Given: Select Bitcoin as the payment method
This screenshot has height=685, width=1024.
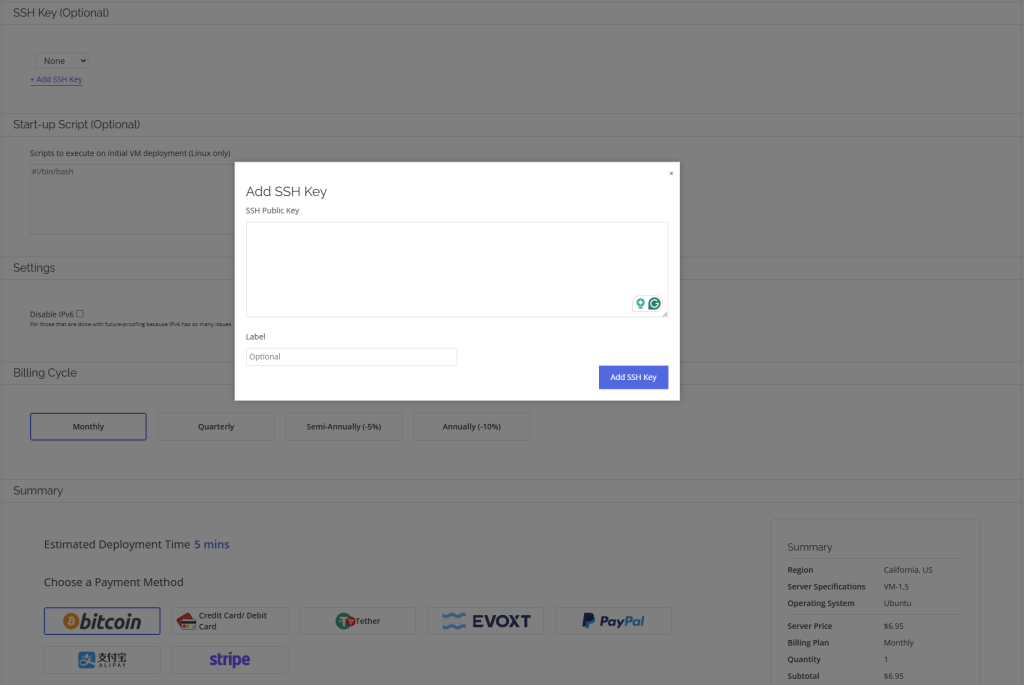Looking at the screenshot, I should tap(101, 620).
